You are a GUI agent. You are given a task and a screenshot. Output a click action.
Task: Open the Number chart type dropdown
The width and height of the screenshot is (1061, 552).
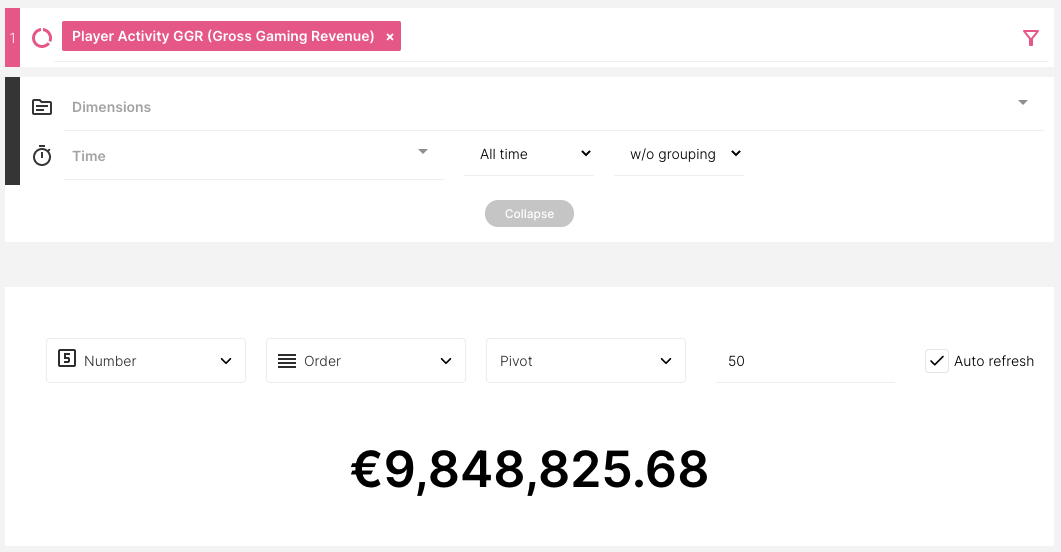146,361
